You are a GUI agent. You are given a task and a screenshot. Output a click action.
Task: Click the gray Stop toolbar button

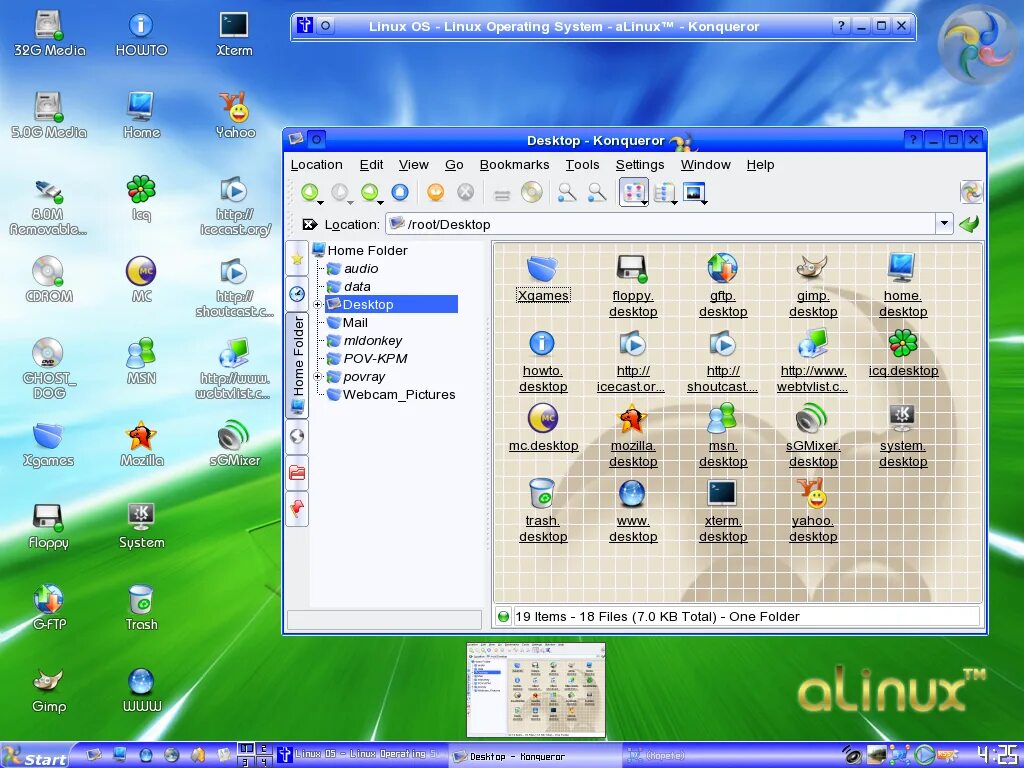click(466, 192)
